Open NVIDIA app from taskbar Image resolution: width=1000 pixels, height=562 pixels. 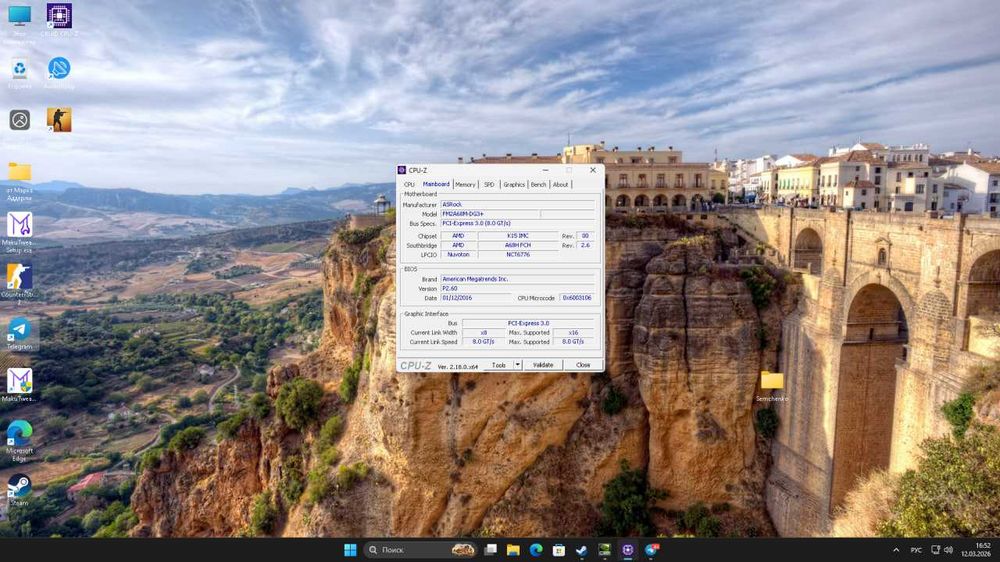(605, 550)
